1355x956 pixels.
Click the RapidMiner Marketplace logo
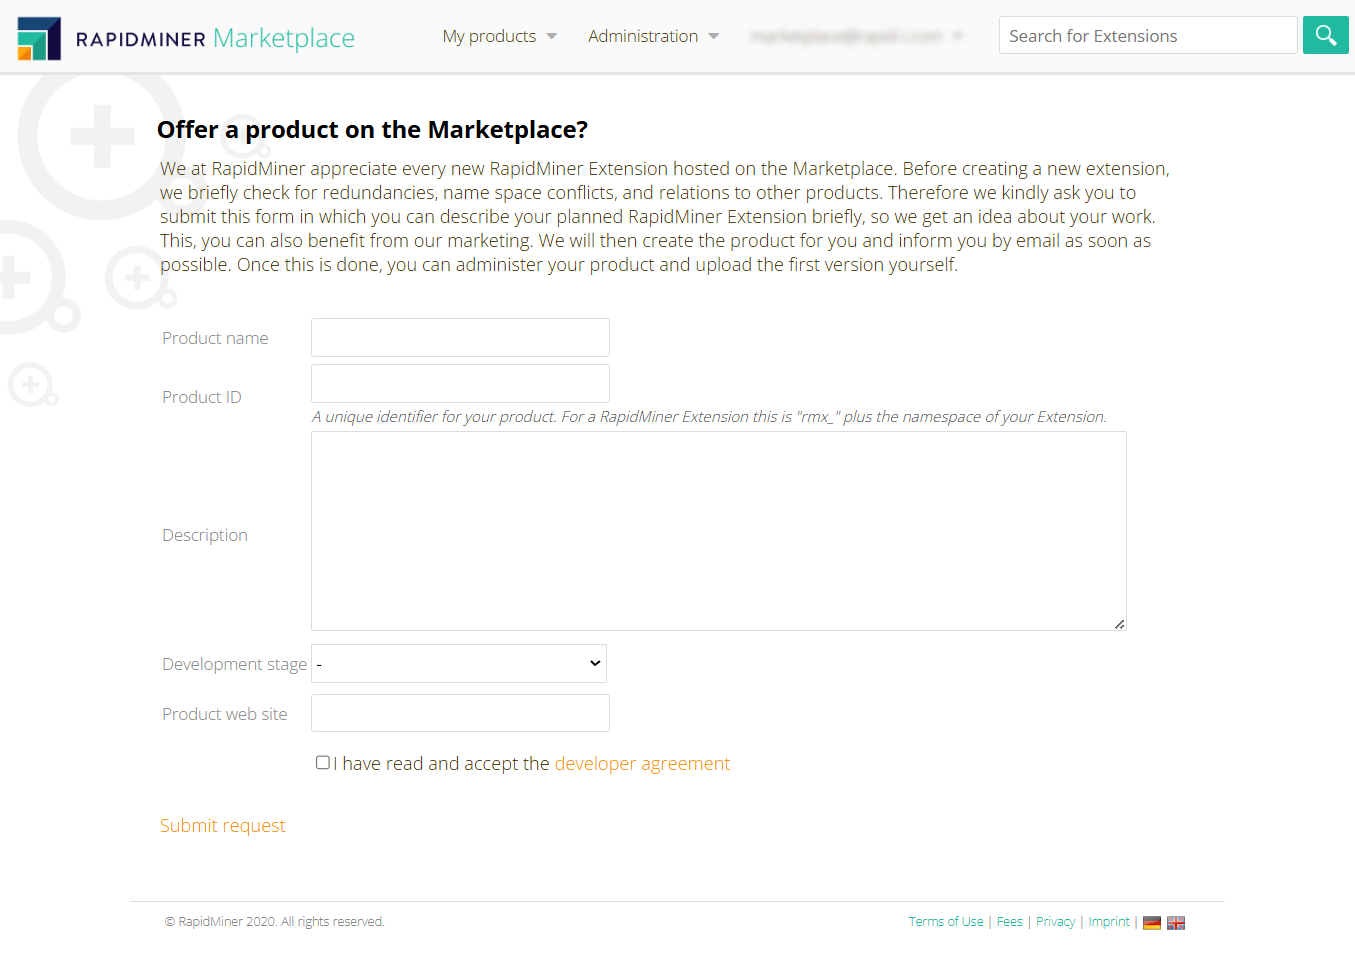click(x=185, y=35)
